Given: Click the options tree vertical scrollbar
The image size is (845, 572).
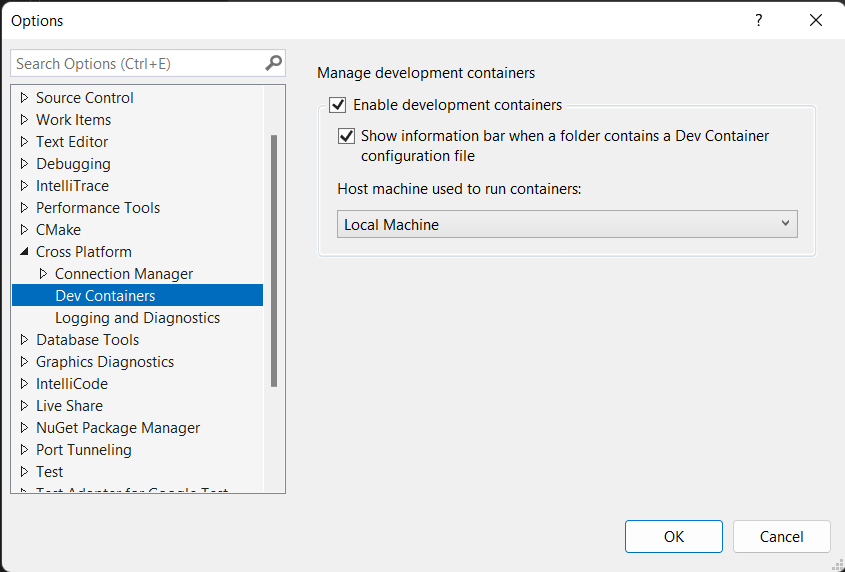Looking at the screenshot, I should pos(274,260).
